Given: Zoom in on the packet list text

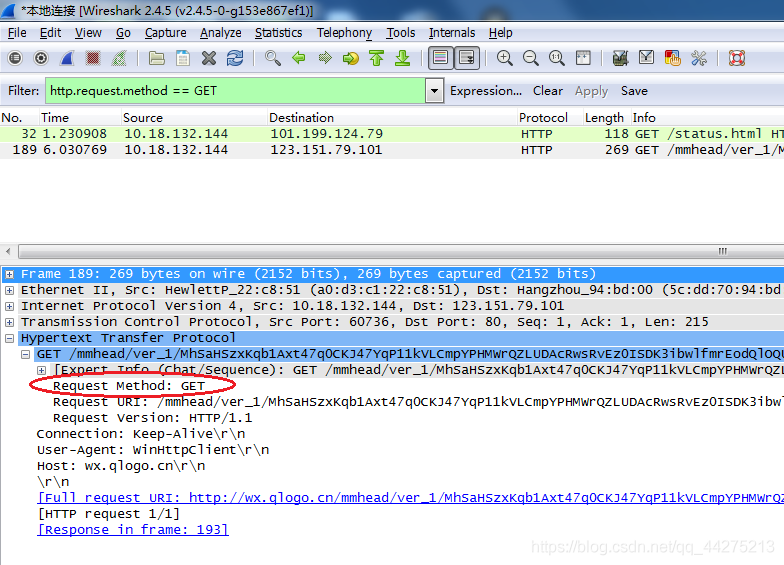Looking at the screenshot, I should (x=504, y=58).
